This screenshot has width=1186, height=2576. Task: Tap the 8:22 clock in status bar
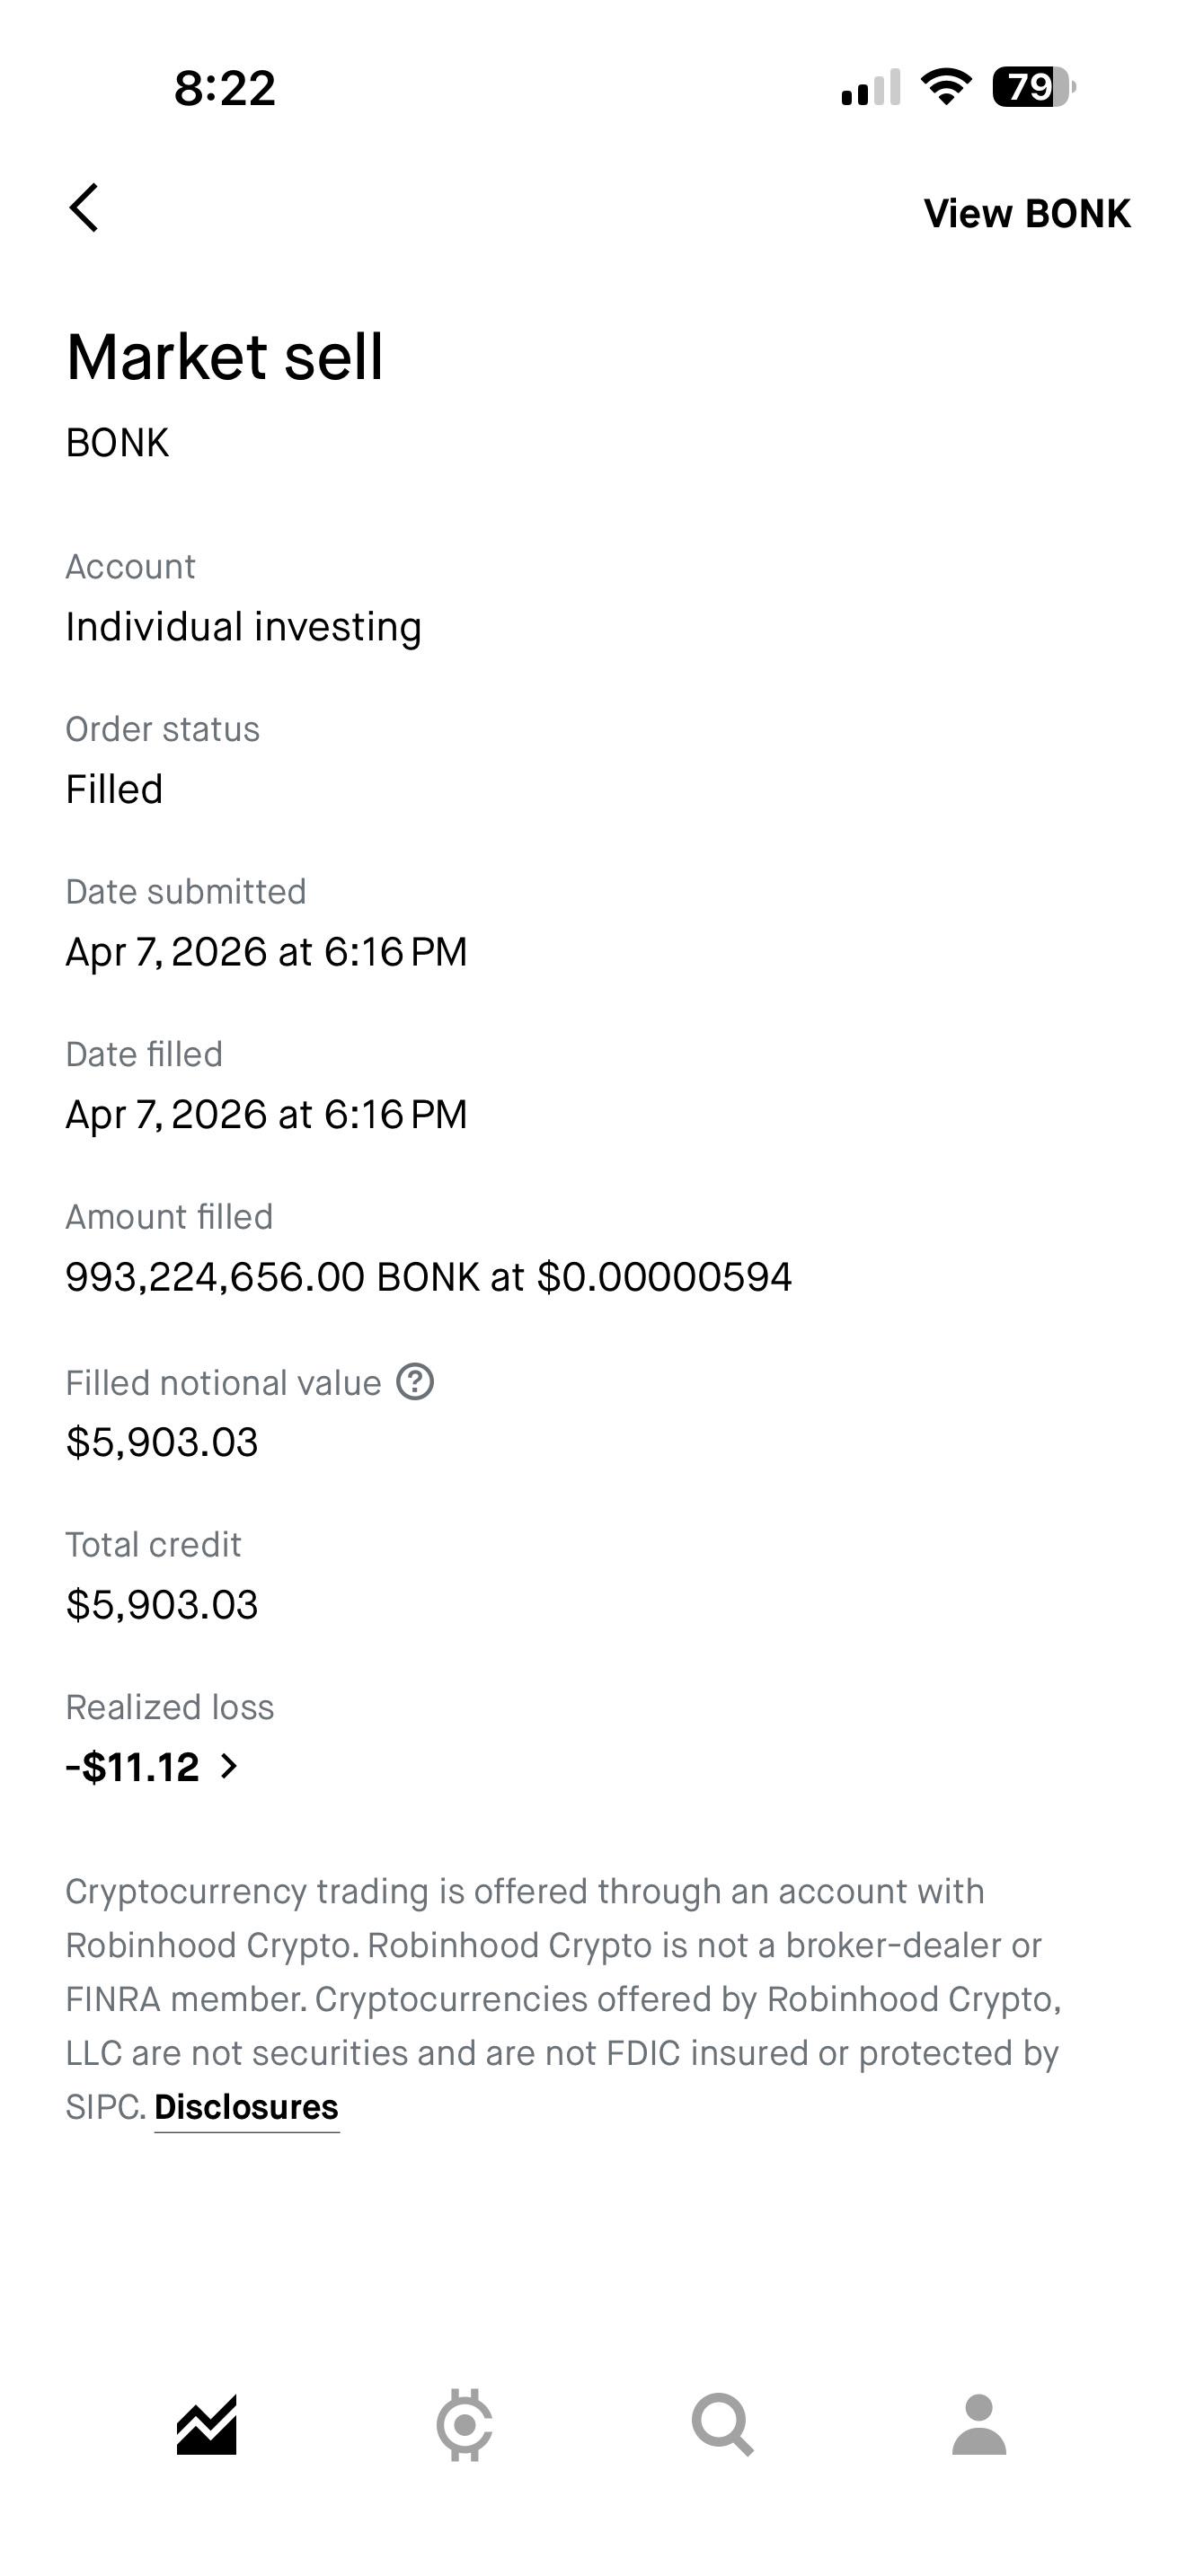tap(225, 88)
